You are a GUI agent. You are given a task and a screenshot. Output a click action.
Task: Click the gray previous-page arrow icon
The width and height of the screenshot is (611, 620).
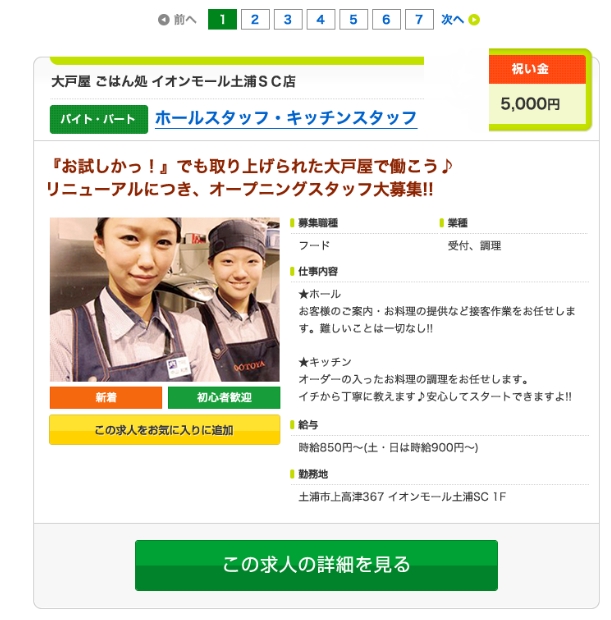[x=163, y=19]
